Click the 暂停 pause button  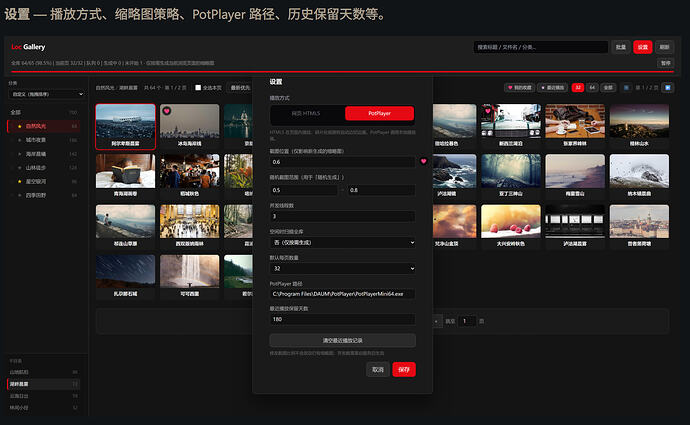click(666, 63)
